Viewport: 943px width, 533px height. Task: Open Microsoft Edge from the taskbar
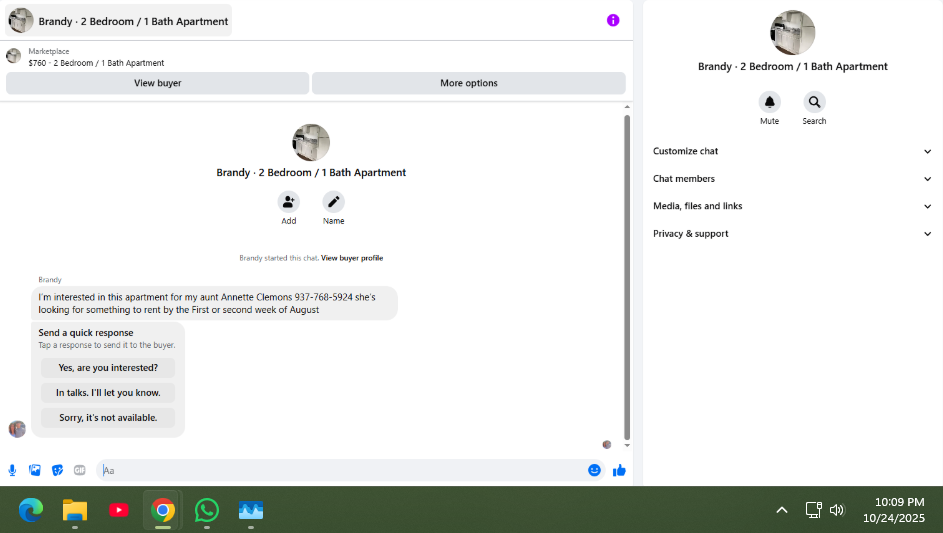coord(31,510)
